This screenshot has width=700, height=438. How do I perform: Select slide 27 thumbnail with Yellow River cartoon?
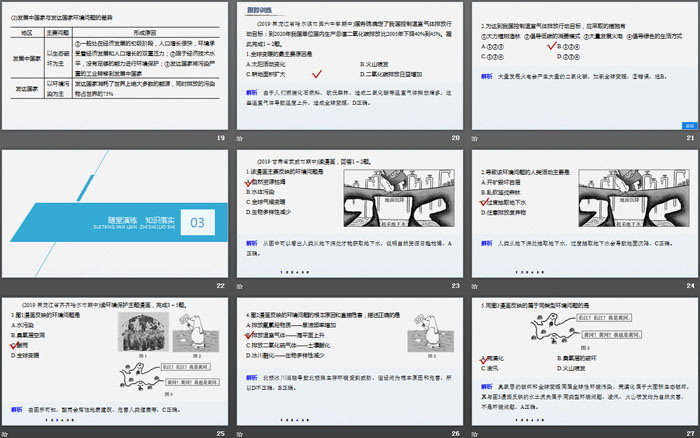tap(585, 361)
